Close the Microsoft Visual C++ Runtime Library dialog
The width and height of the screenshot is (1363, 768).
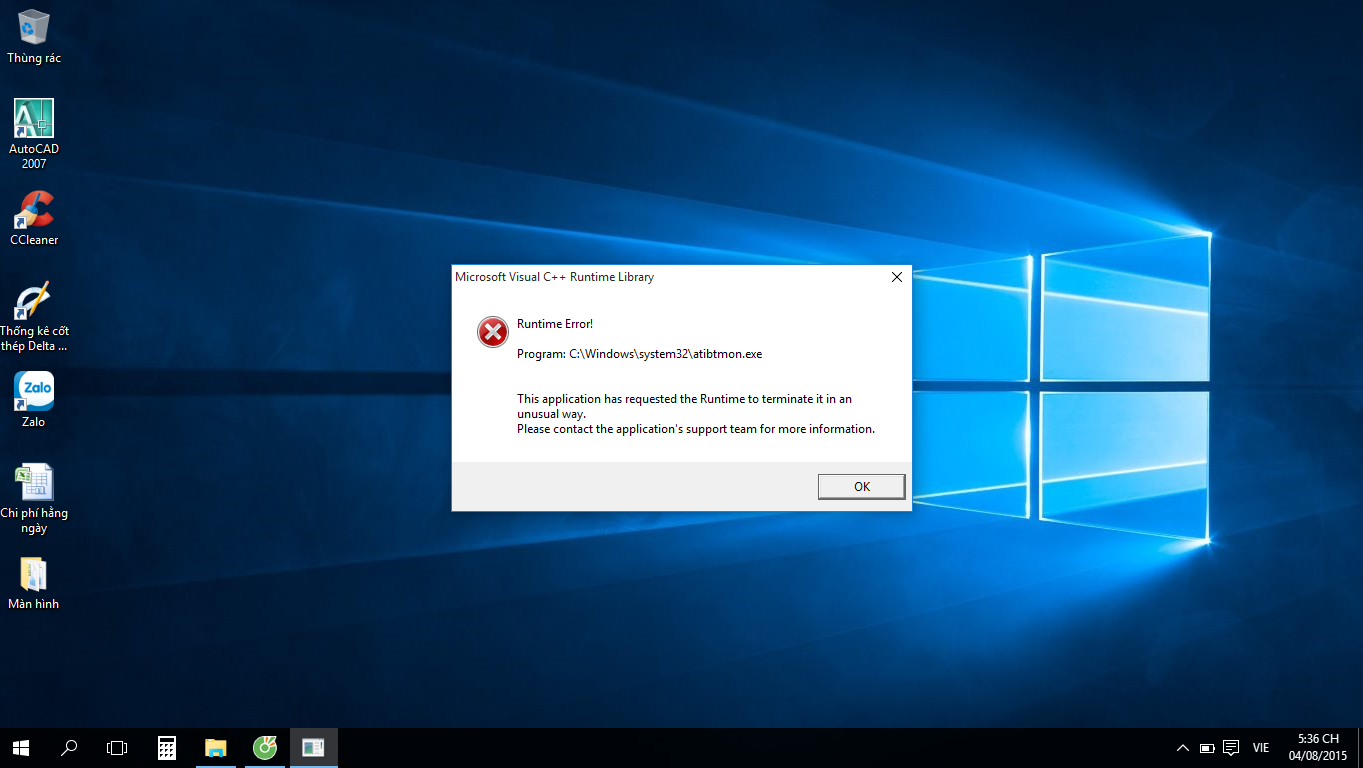point(896,277)
